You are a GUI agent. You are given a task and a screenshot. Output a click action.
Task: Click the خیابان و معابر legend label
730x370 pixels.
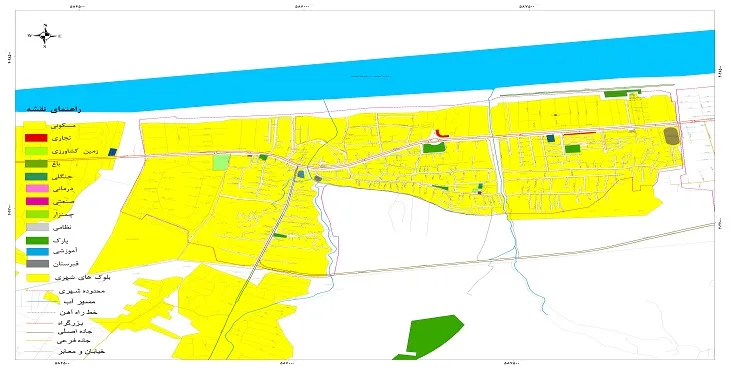(81, 351)
